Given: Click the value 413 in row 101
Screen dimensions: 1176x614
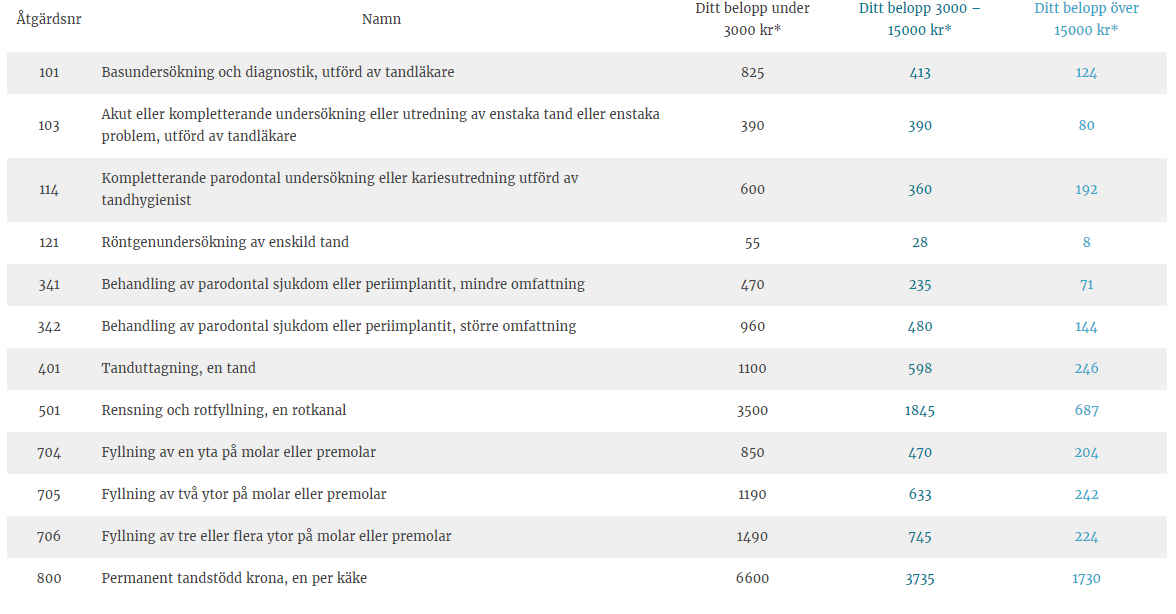Looking at the screenshot, I should click(x=920, y=73).
